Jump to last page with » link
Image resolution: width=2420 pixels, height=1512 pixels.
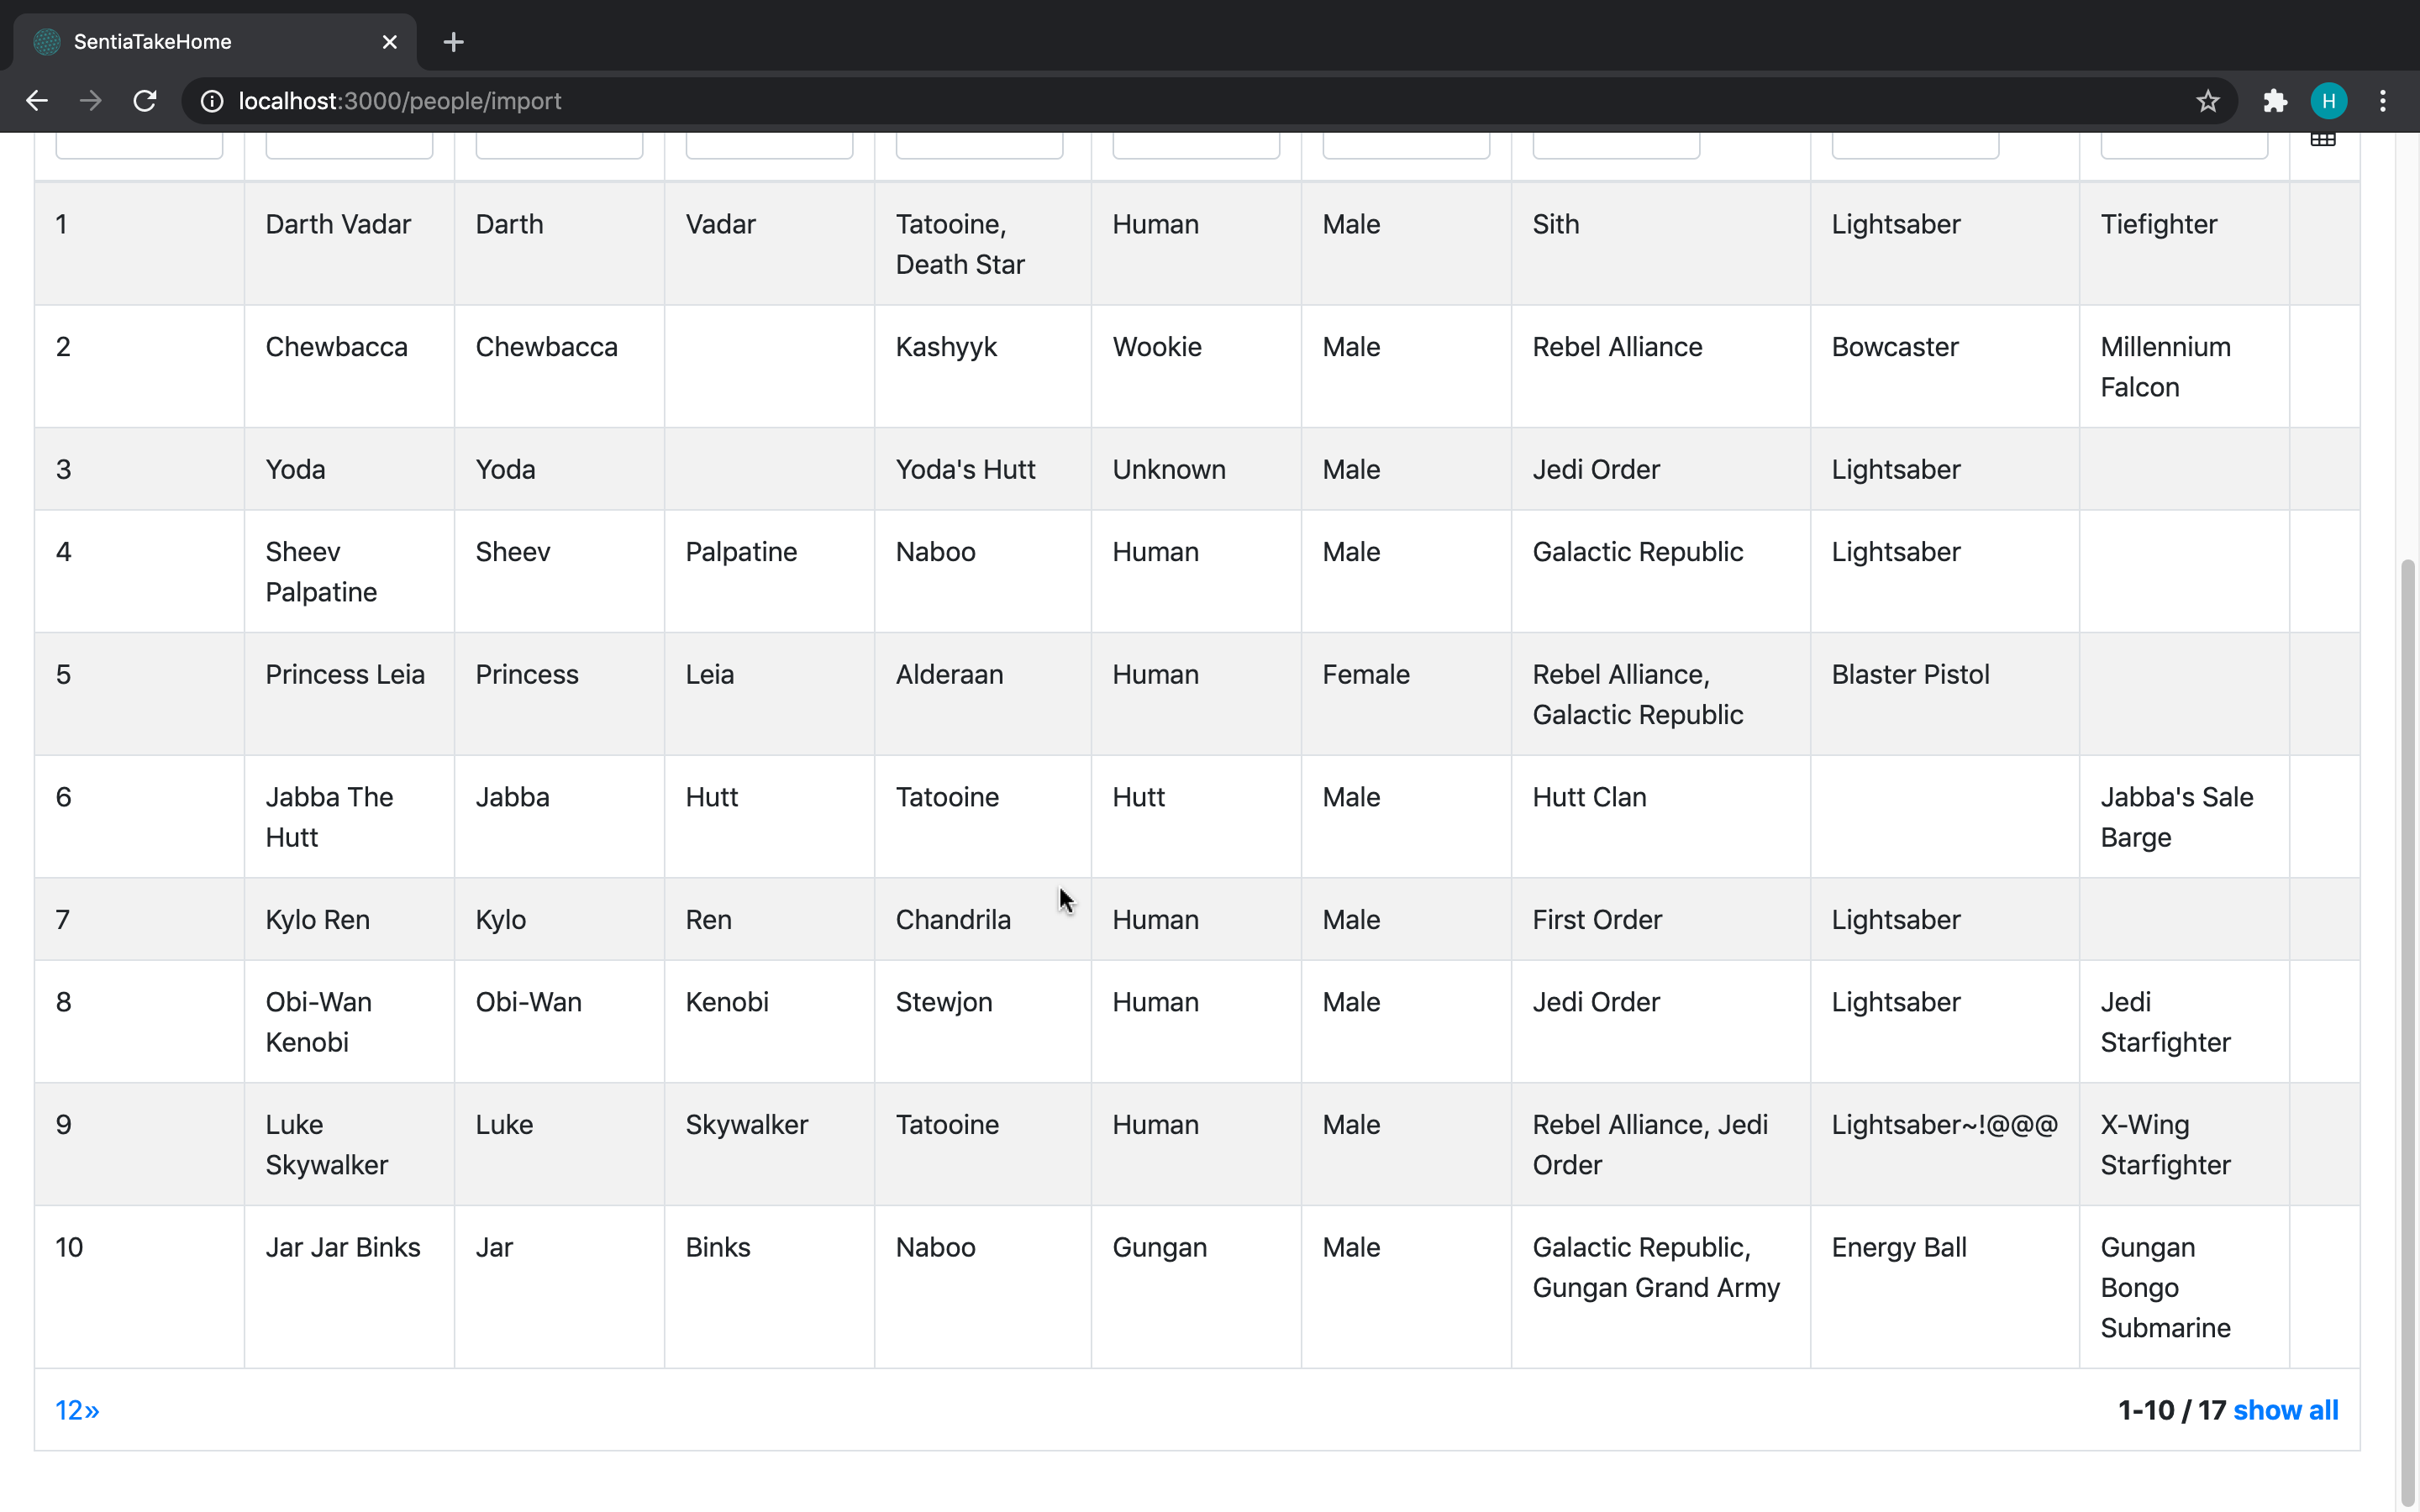[x=92, y=1410]
